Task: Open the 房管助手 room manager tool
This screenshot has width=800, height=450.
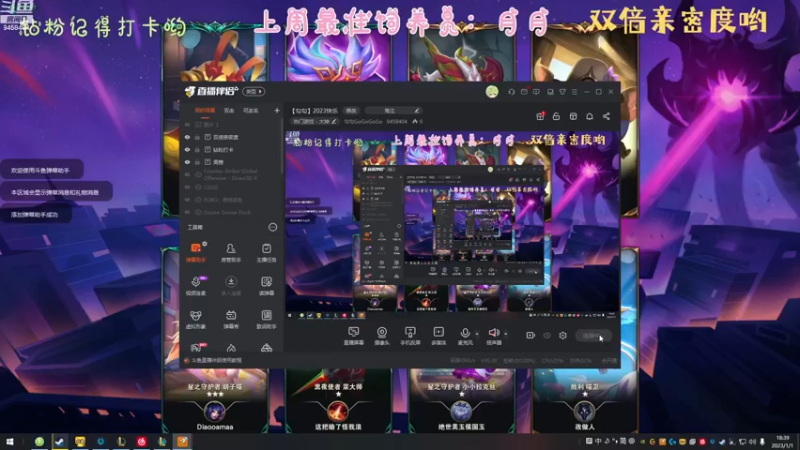Action: [231, 253]
